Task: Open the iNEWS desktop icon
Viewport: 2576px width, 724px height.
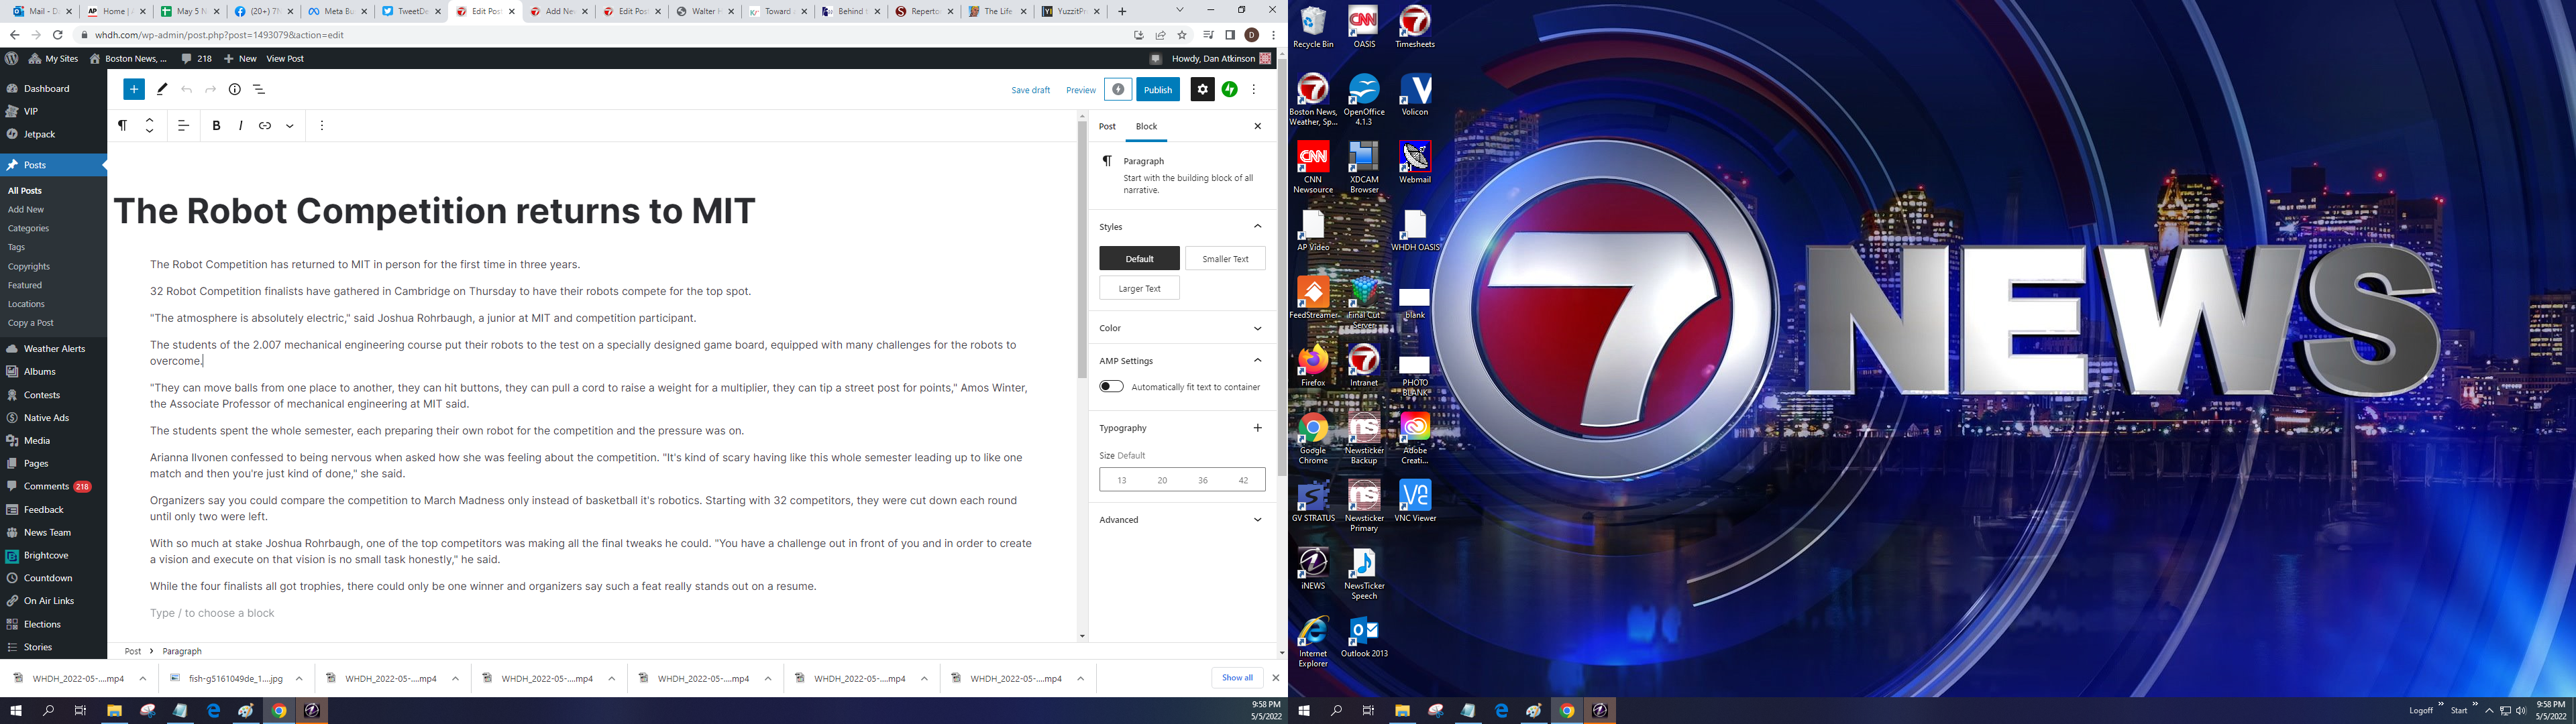Action: [x=1313, y=569]
